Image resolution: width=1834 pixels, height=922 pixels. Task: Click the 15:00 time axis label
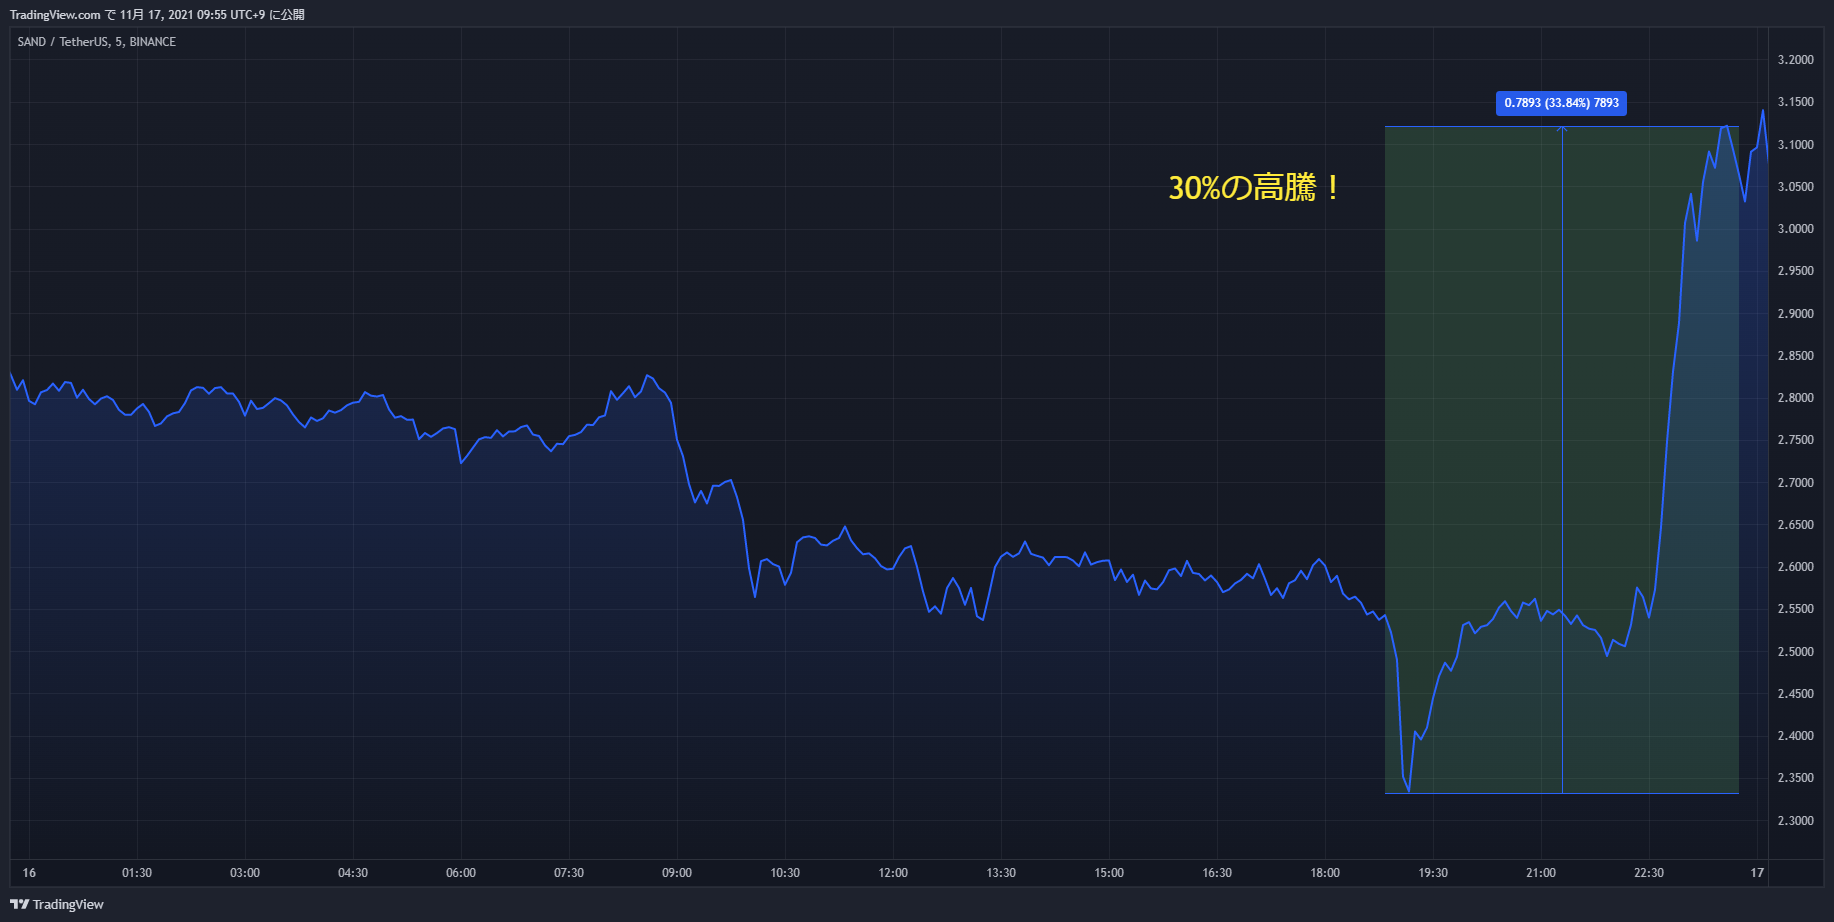(x=1109, y=873)
